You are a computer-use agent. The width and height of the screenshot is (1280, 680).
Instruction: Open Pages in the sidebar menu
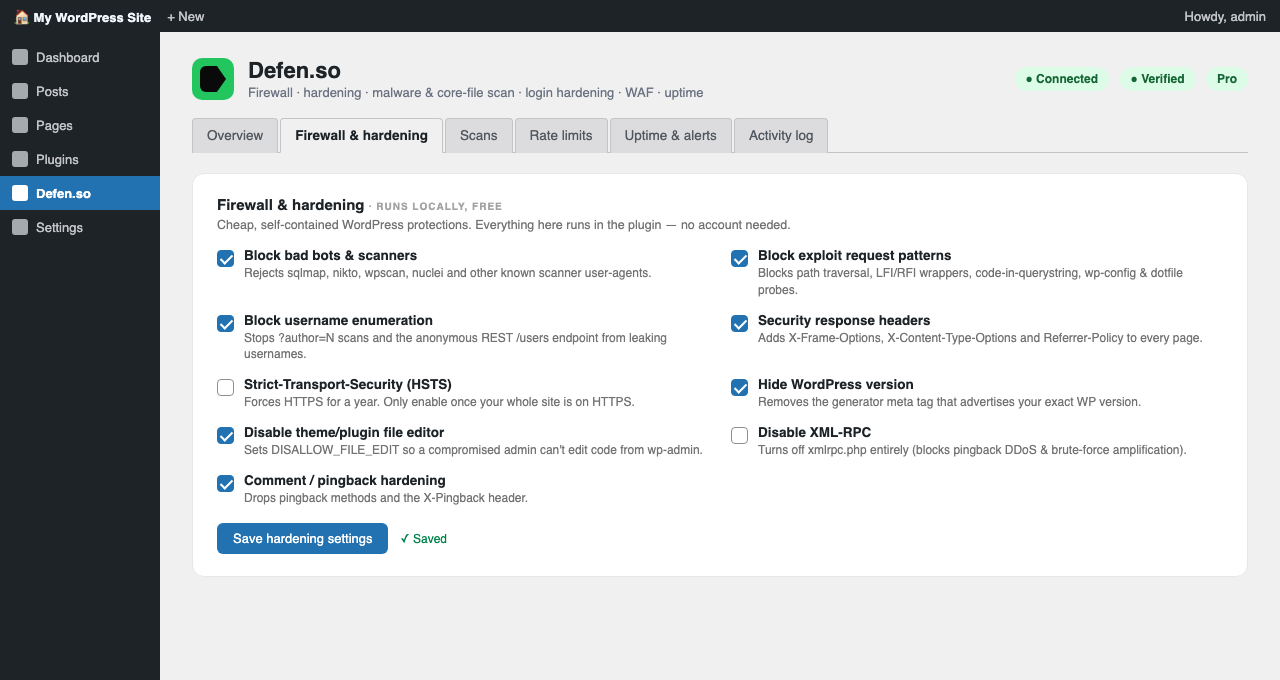click(80, 125)
